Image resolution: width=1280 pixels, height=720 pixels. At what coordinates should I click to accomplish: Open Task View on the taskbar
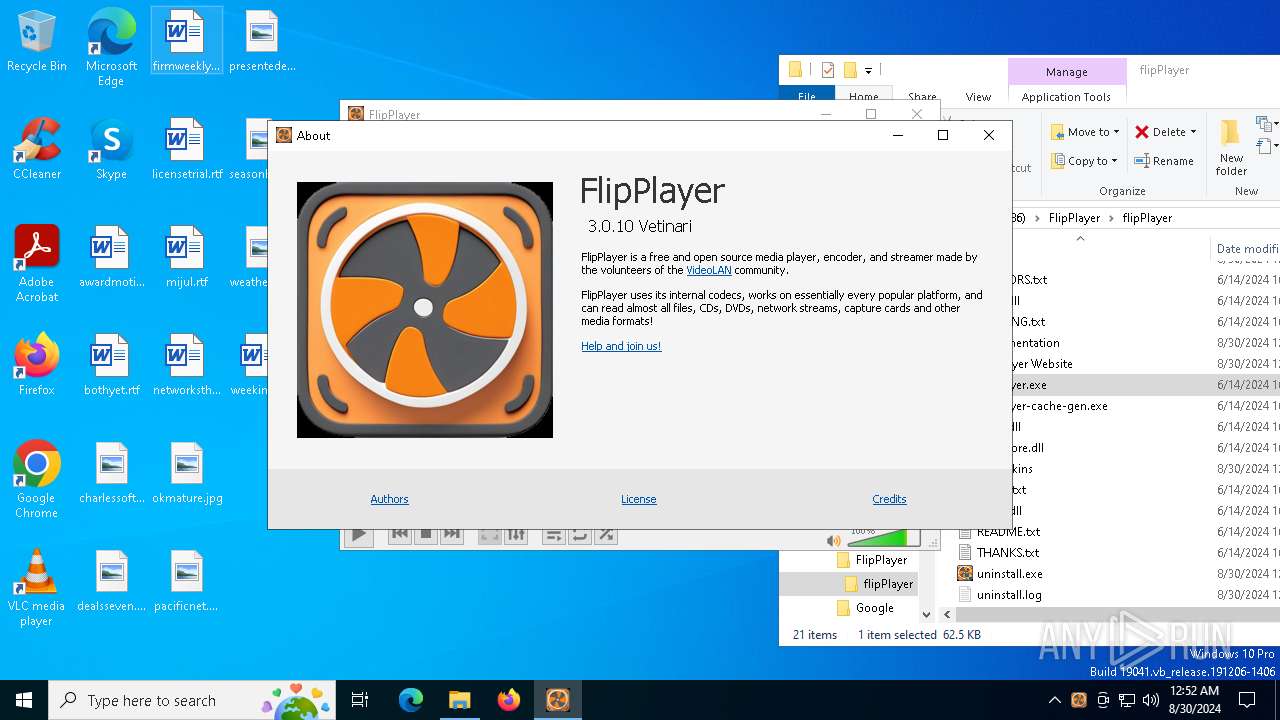tap(360, 700)
